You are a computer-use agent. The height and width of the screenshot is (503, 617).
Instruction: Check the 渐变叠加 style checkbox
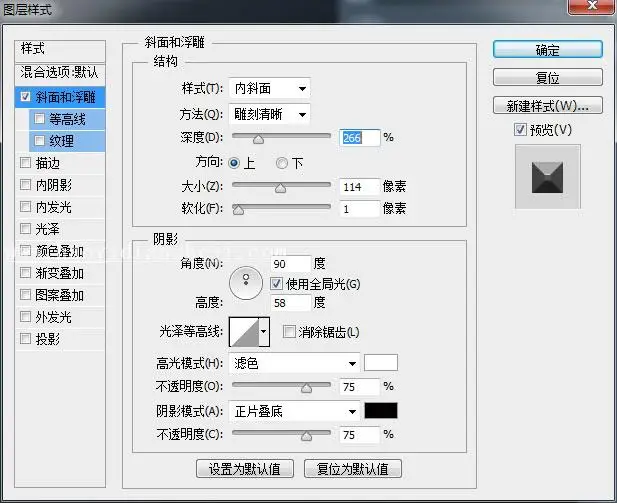click(26, 273)
